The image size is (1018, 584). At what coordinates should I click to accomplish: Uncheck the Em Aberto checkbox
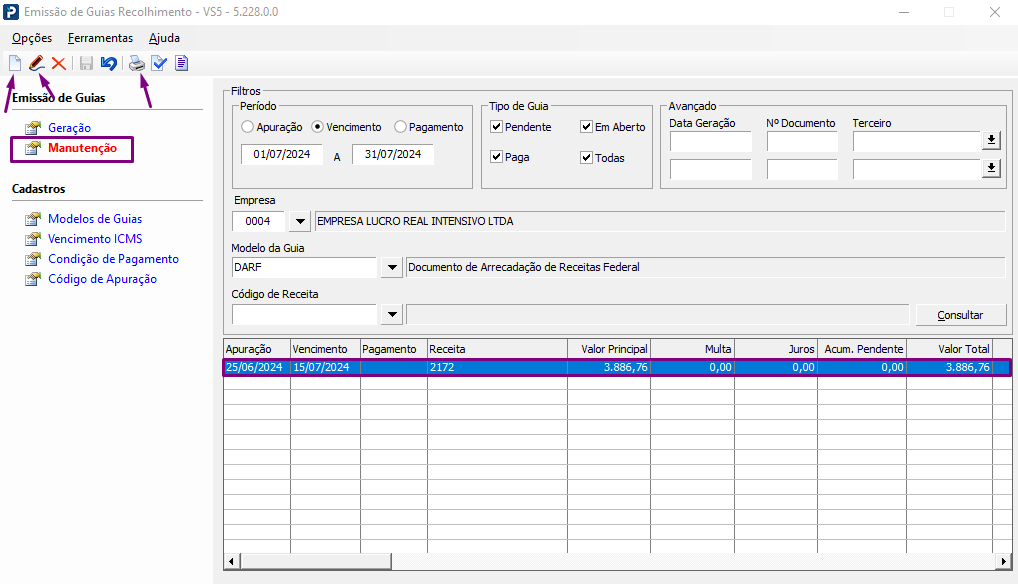click(x=586, y=127)
